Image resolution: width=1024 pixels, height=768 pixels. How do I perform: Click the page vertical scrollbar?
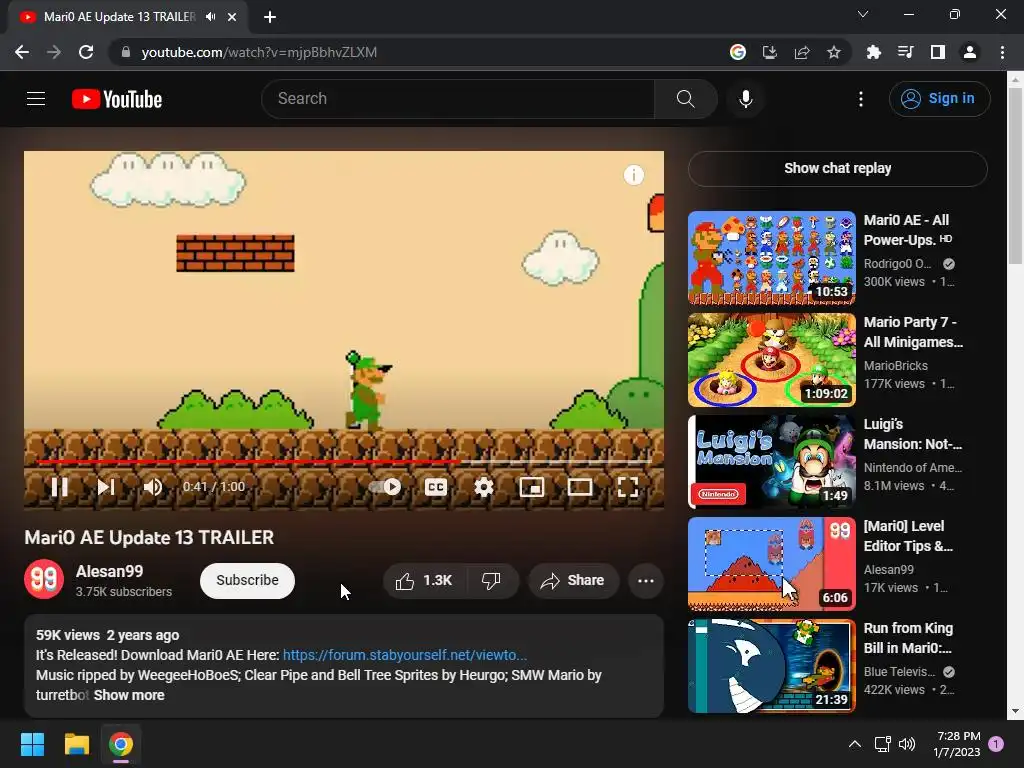[x=1015, y=176]
